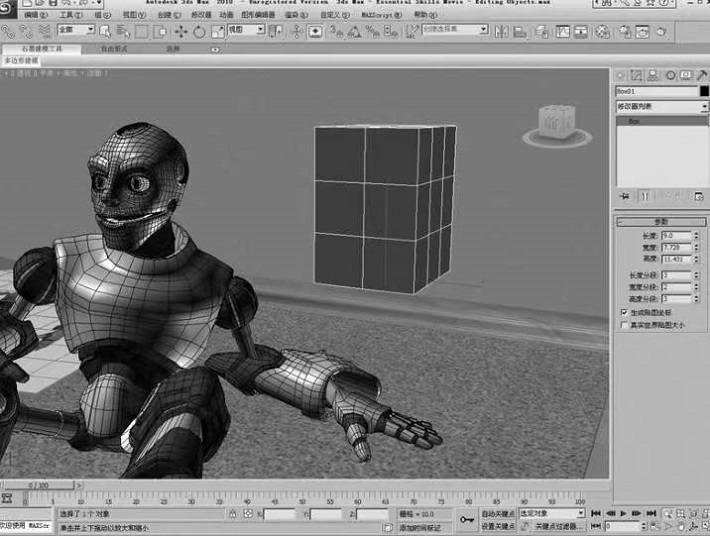Viewport: 710px width, 536px height.
Task: Toggle 生成贴图坐标 checkbox
Action: (625, 312)
